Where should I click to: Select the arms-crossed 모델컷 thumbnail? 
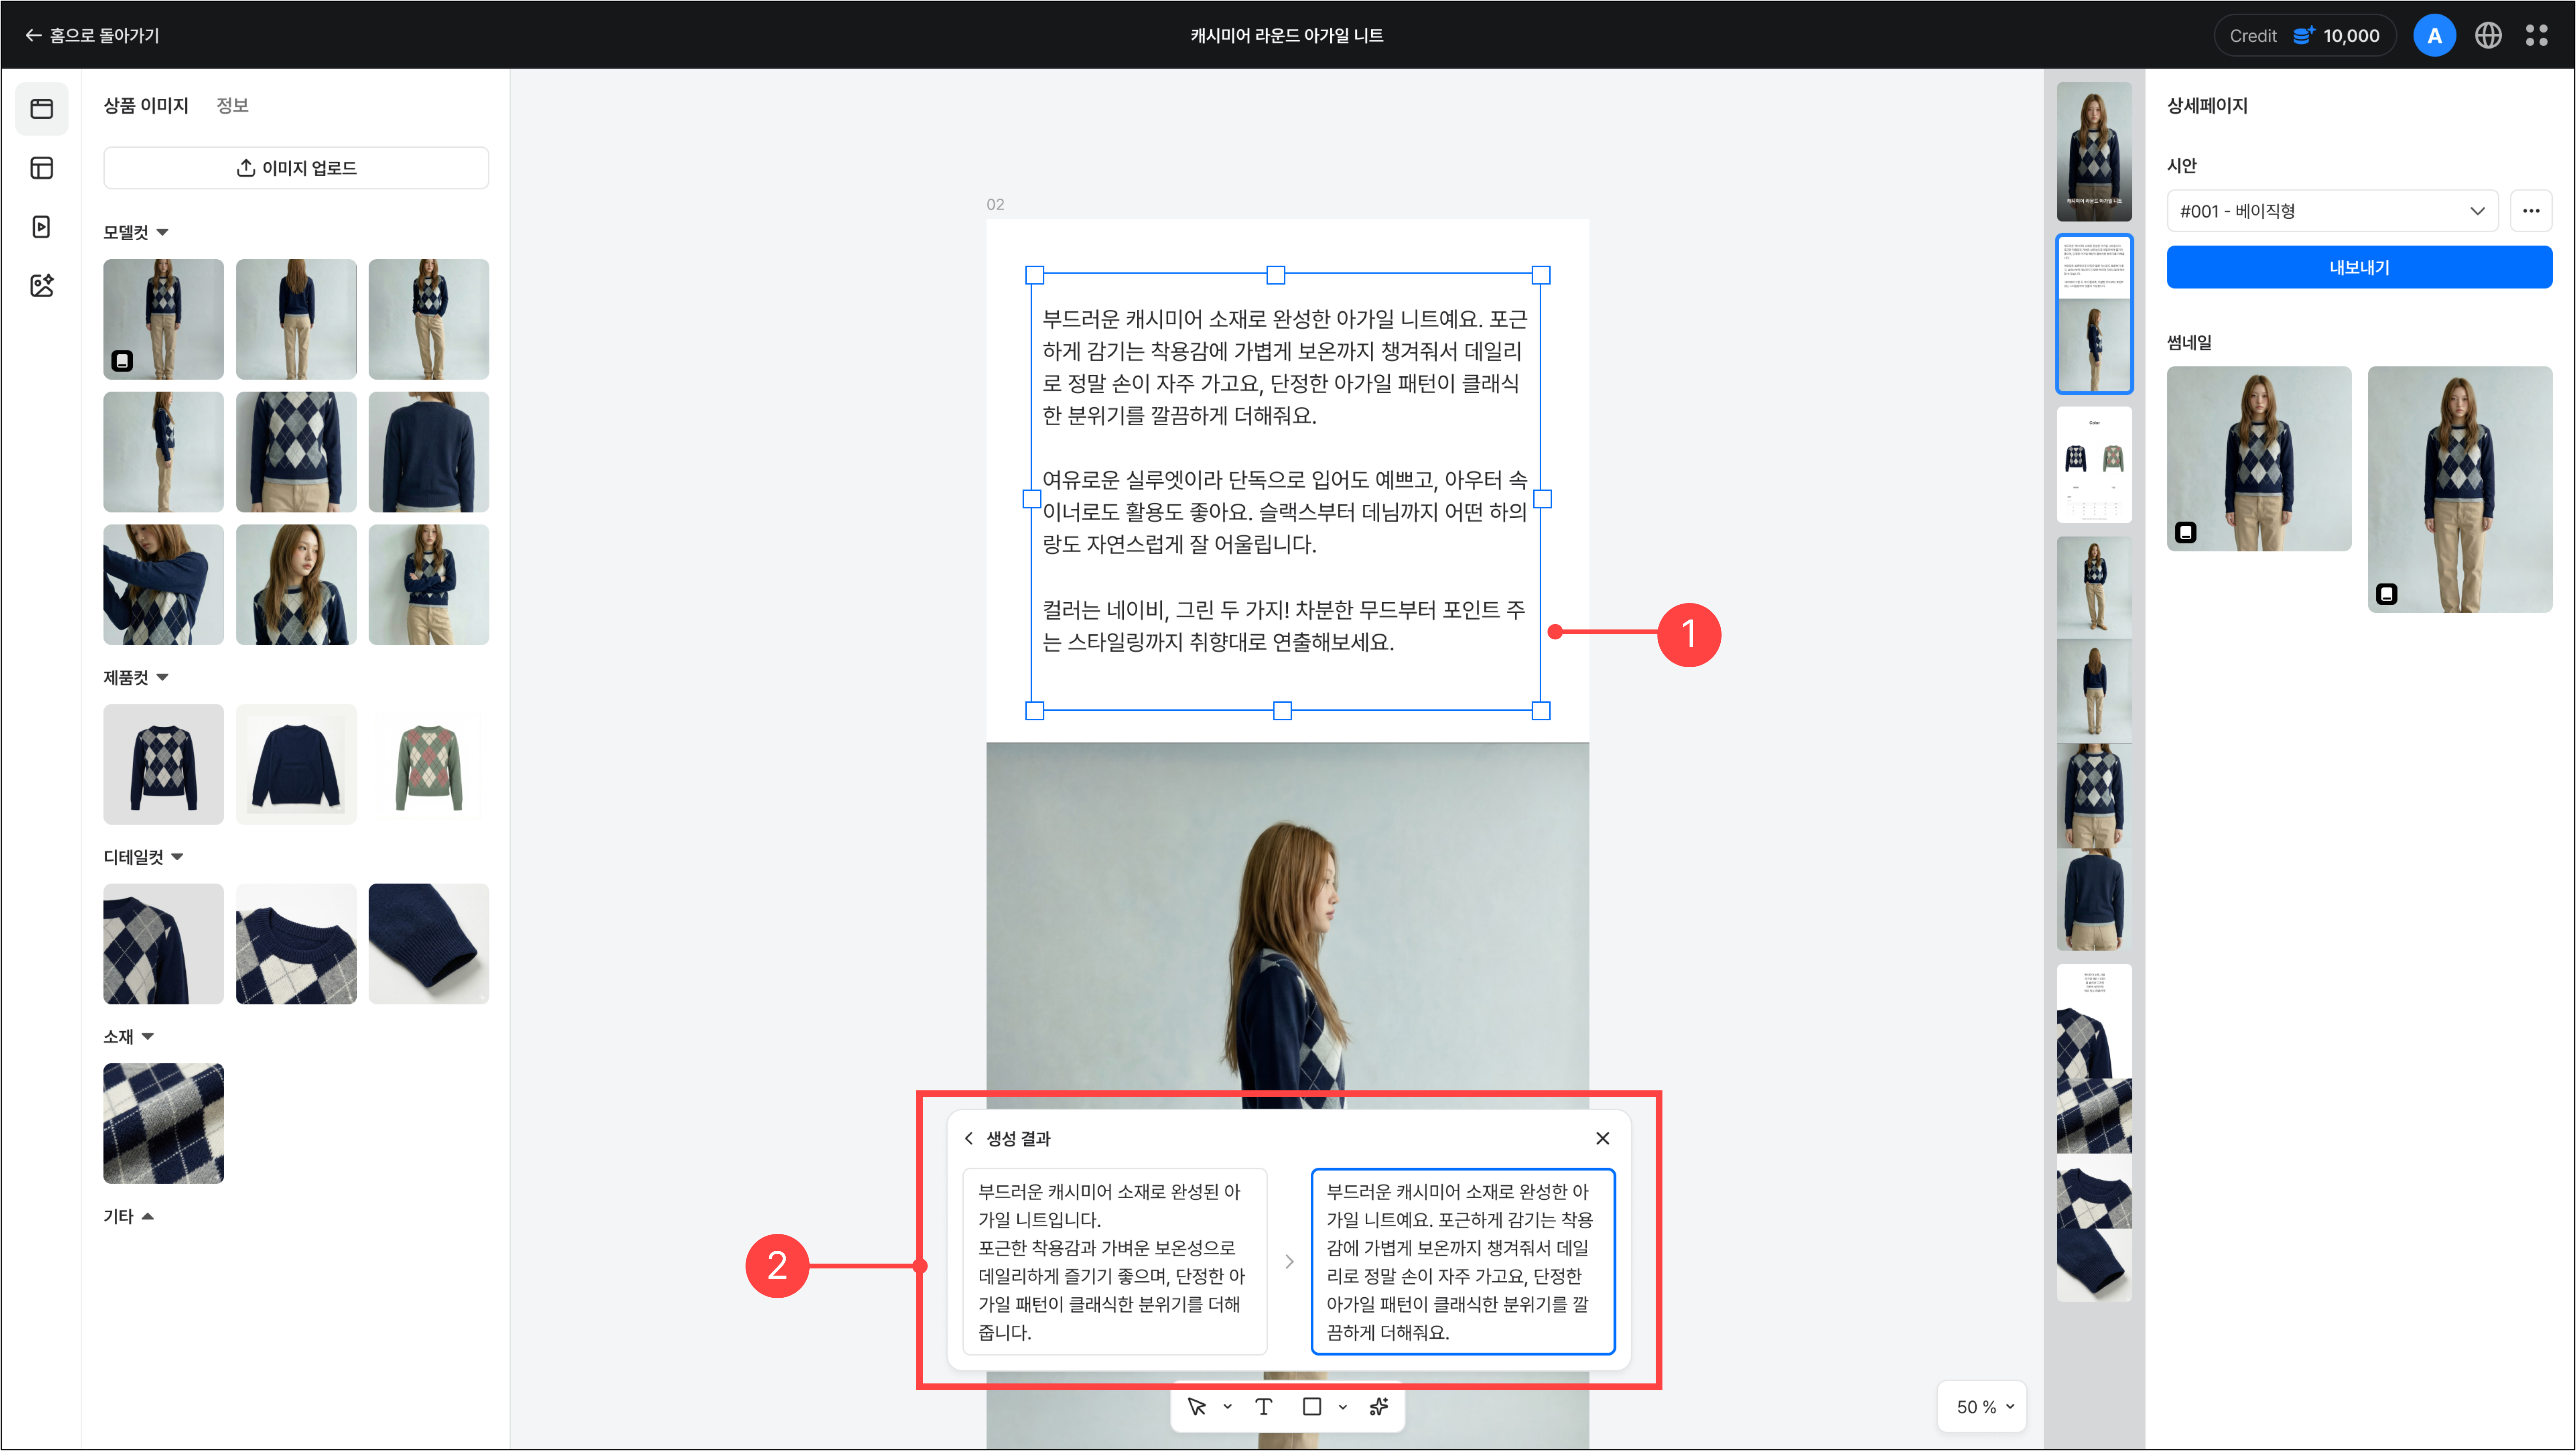pos(429,585)
